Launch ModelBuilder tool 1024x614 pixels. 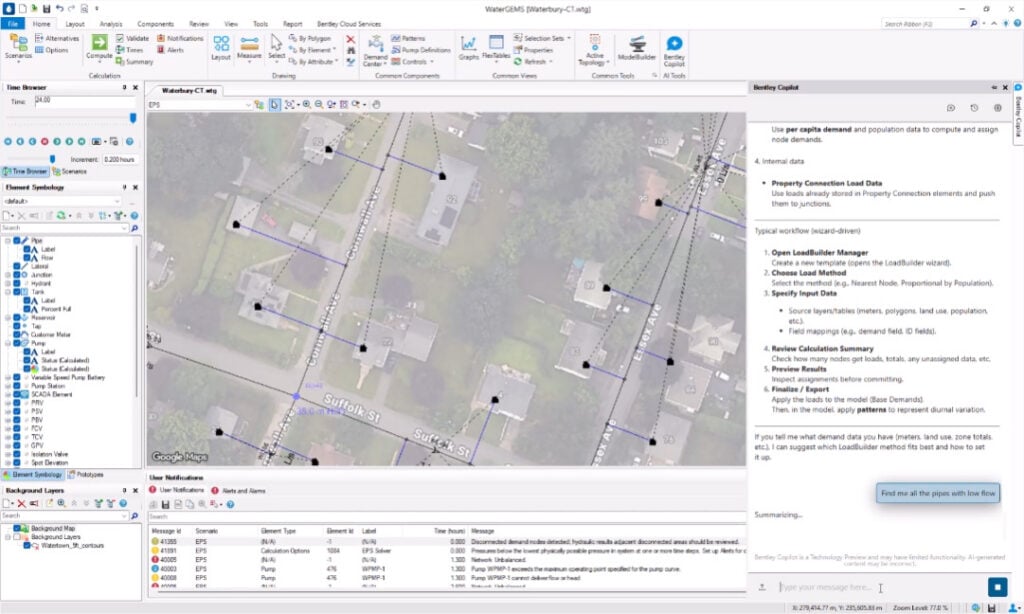click(x=637, y=48)
